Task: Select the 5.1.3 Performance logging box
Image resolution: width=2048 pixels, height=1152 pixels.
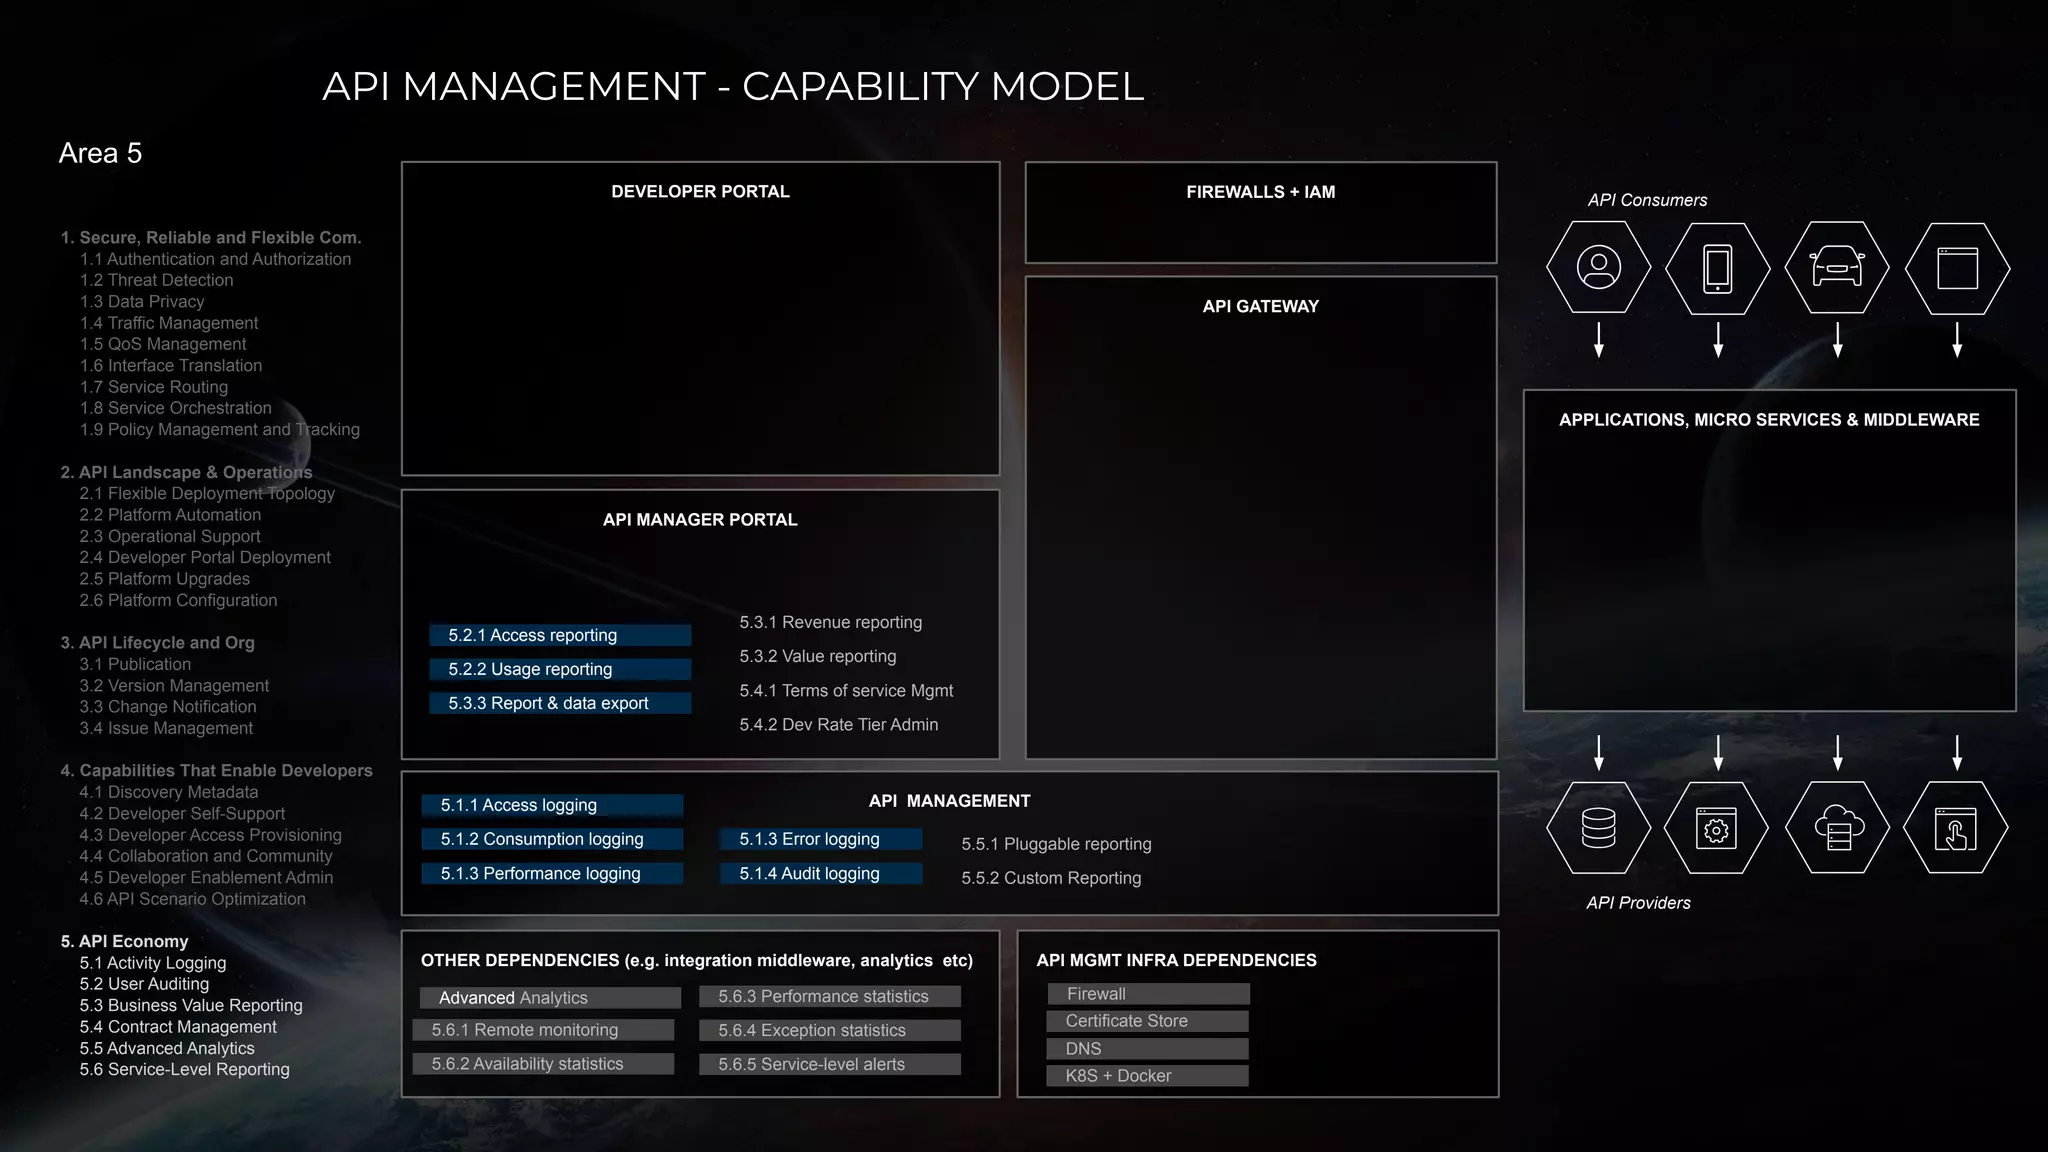Action: 552,873
